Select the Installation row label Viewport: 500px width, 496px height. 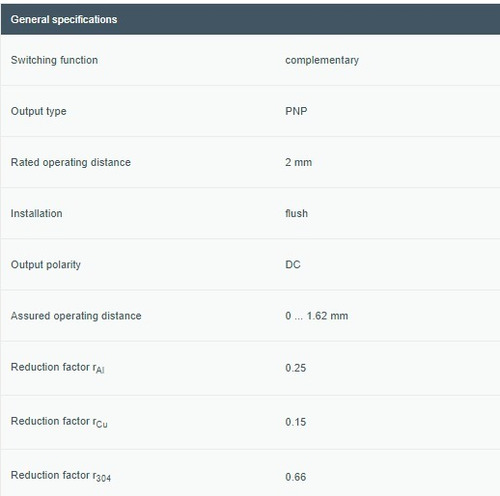pos(36,213)
